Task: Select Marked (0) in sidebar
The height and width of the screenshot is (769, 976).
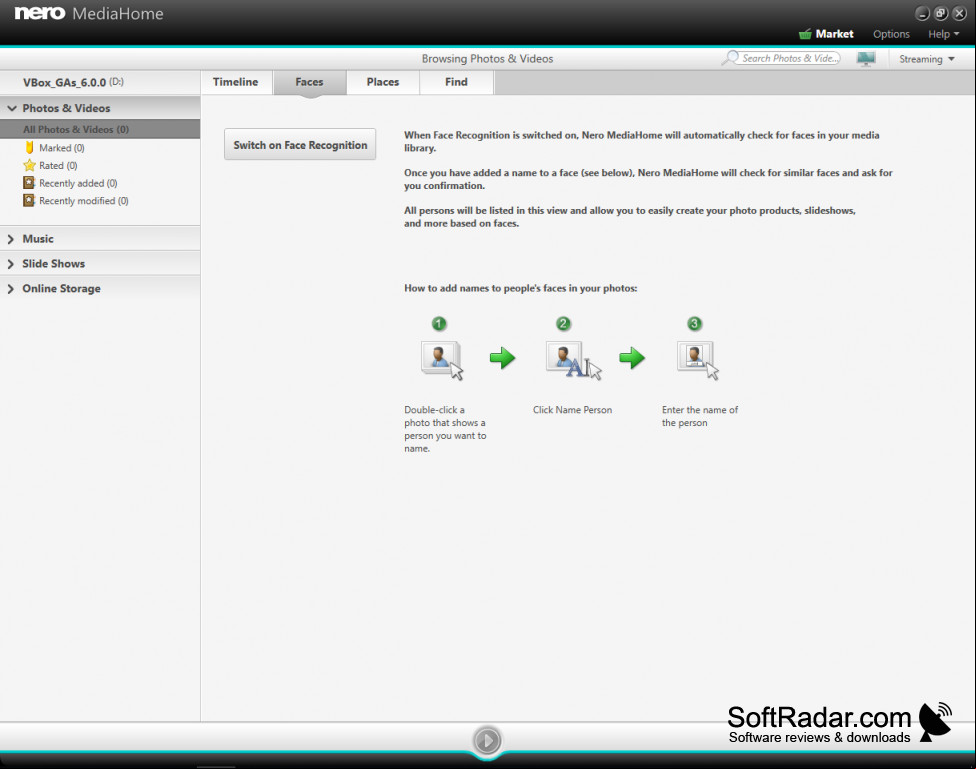Action: point(62,148)
